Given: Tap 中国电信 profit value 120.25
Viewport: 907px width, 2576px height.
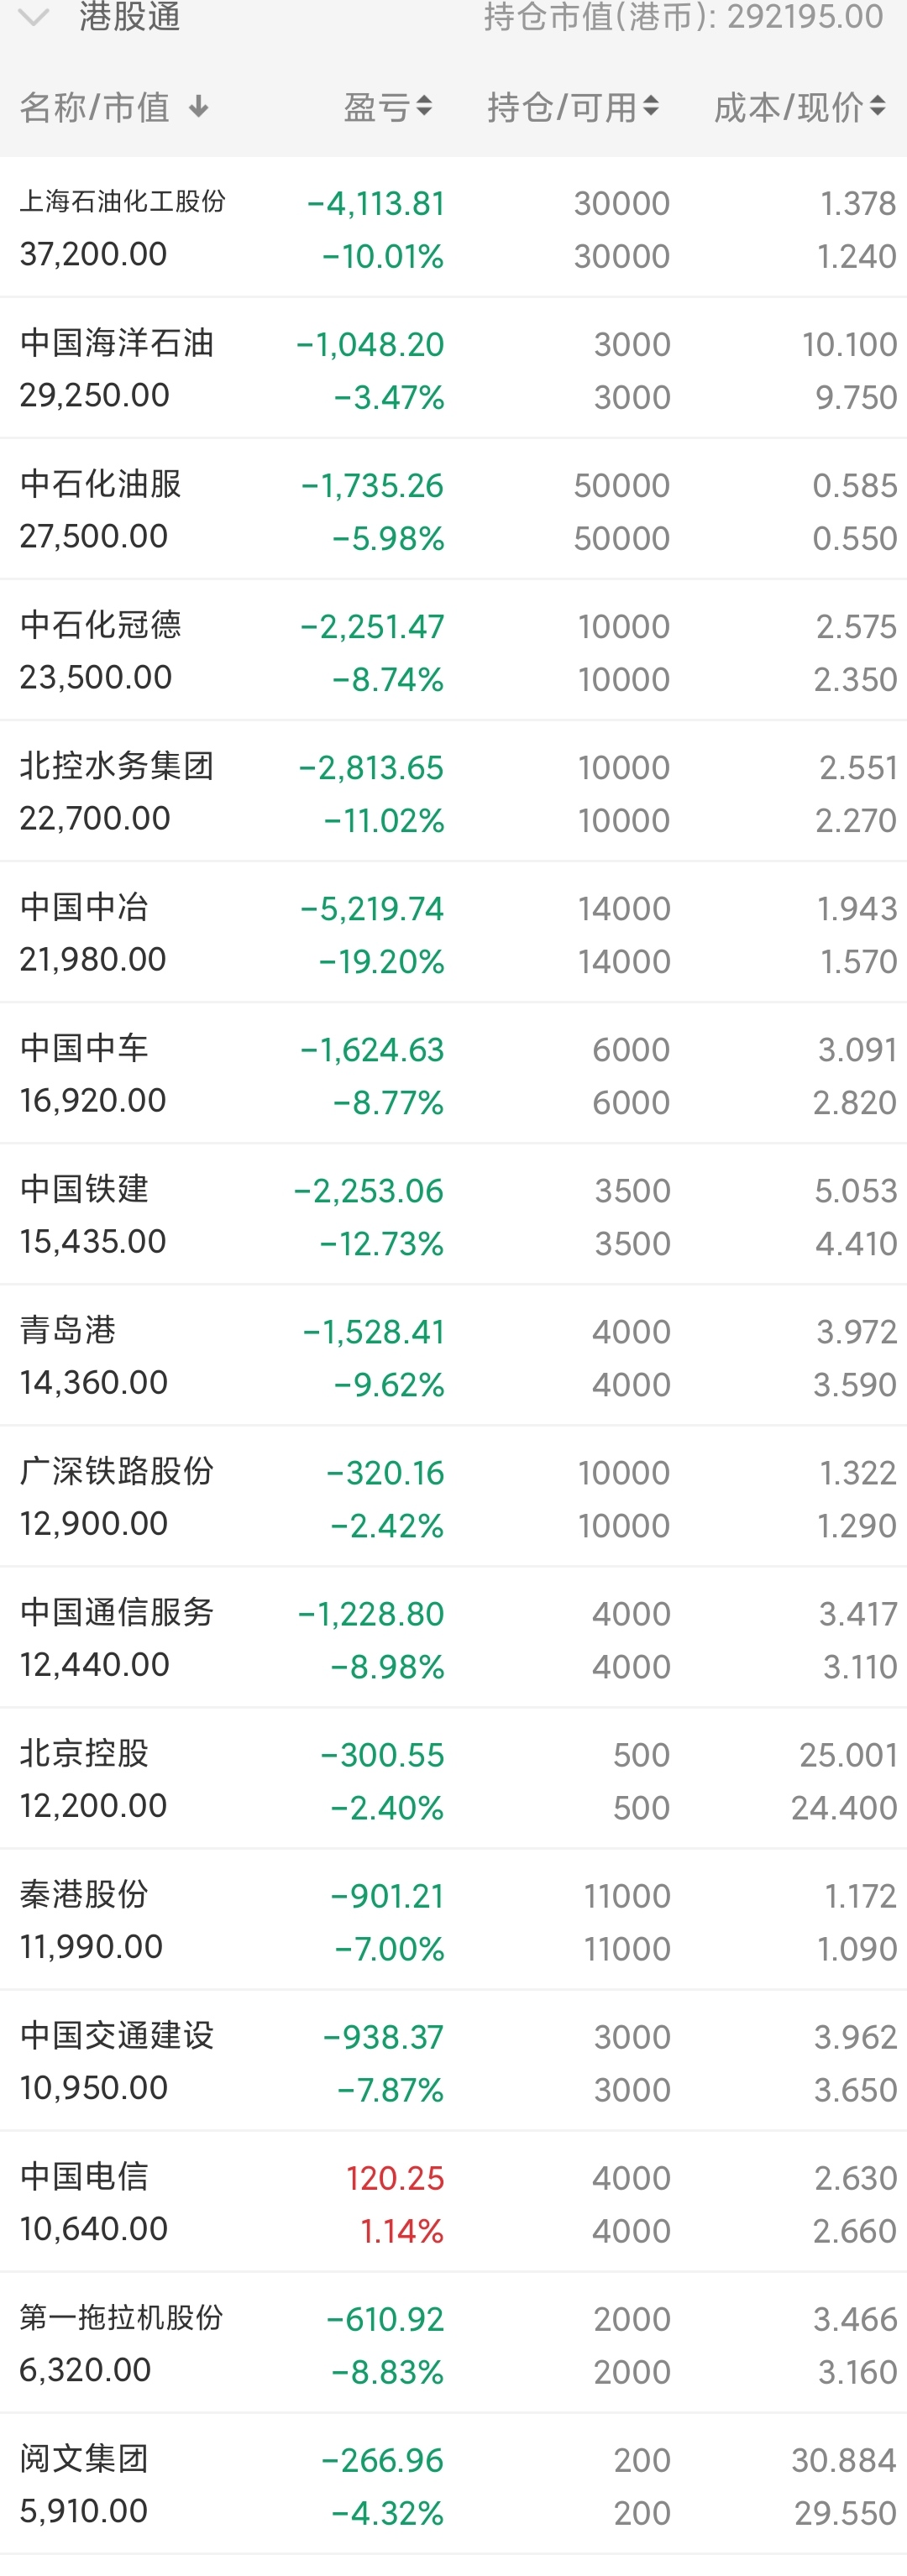Looking at the screenshot, I should (394, 2178).
